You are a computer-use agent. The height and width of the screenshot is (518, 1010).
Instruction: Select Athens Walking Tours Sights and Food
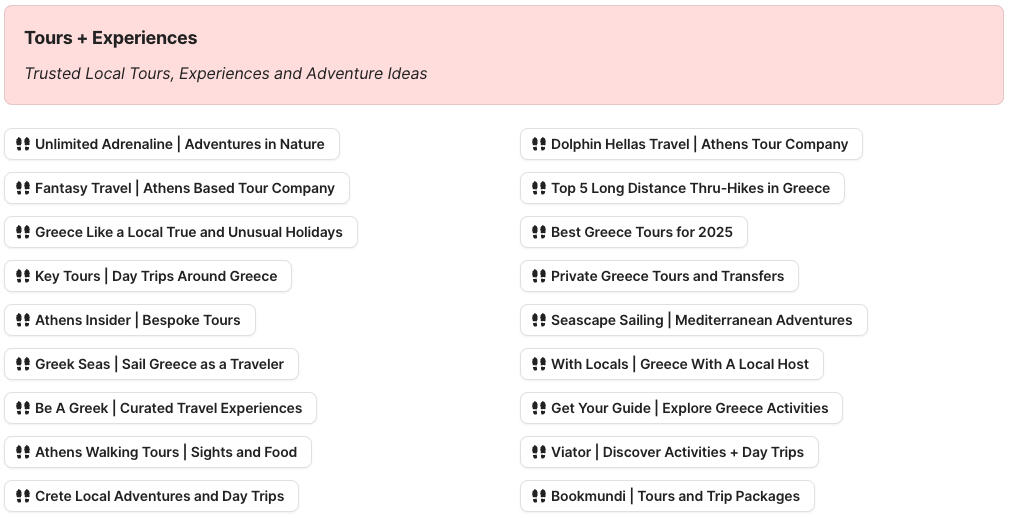tap(165, 452)
